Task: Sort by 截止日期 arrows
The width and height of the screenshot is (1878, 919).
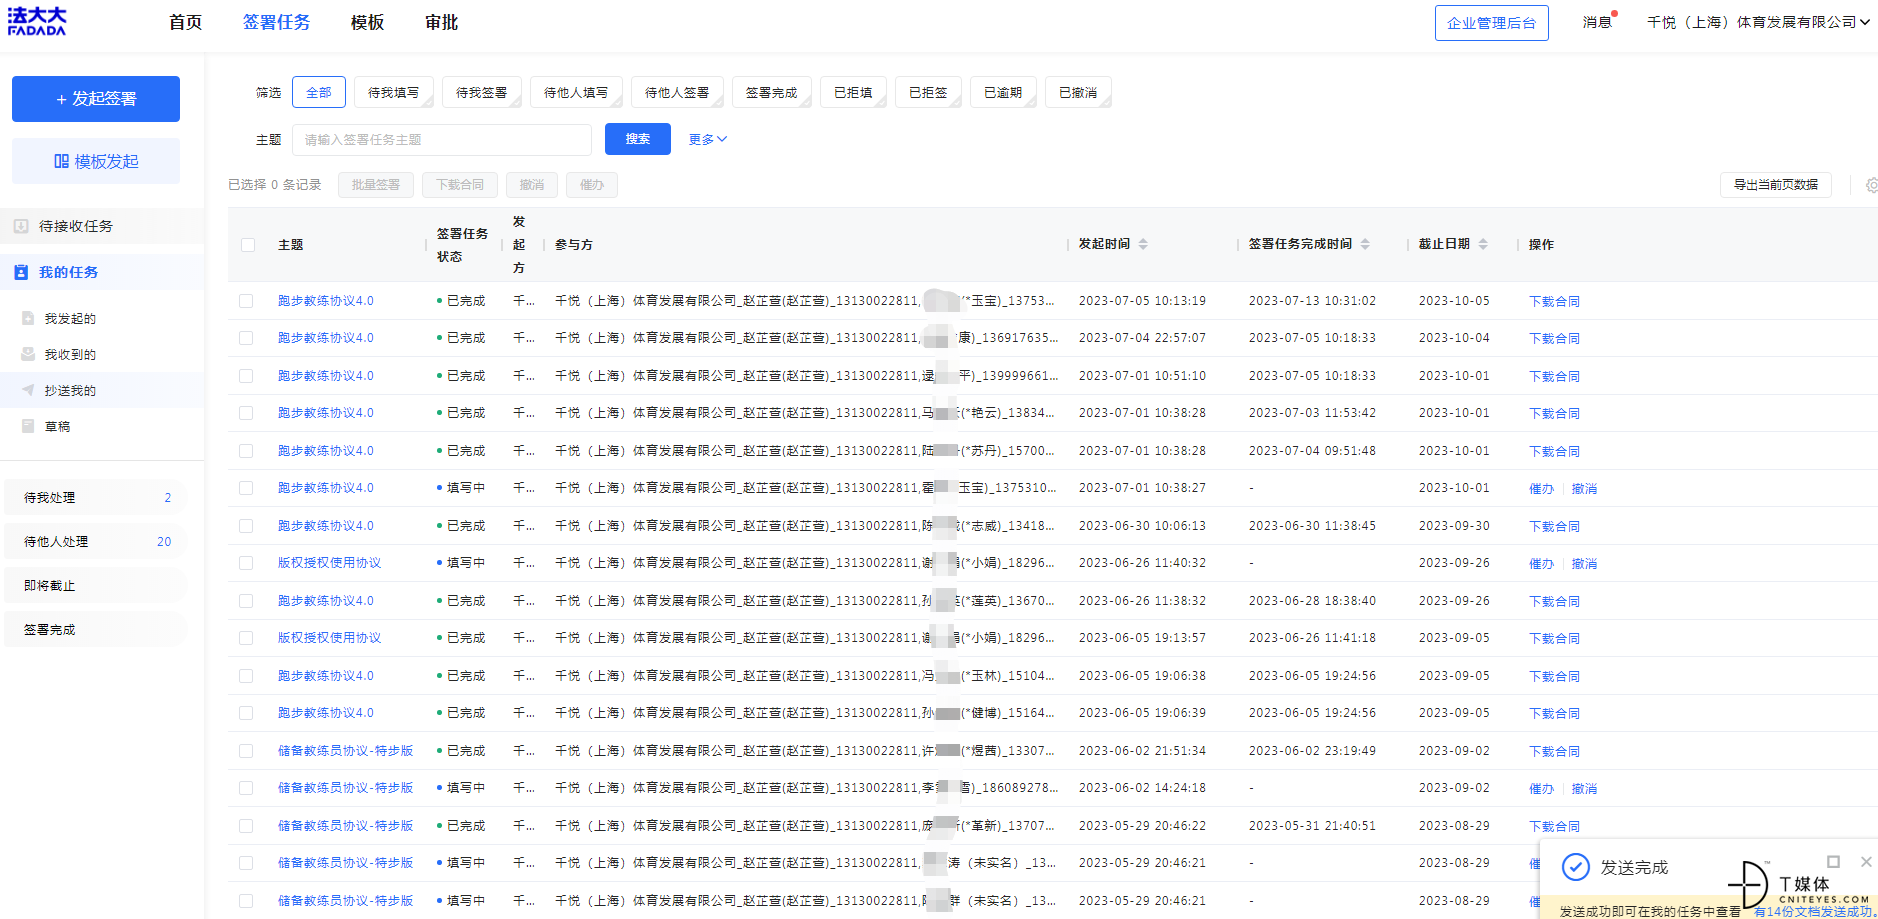Action: click(x=1483, y=244)
